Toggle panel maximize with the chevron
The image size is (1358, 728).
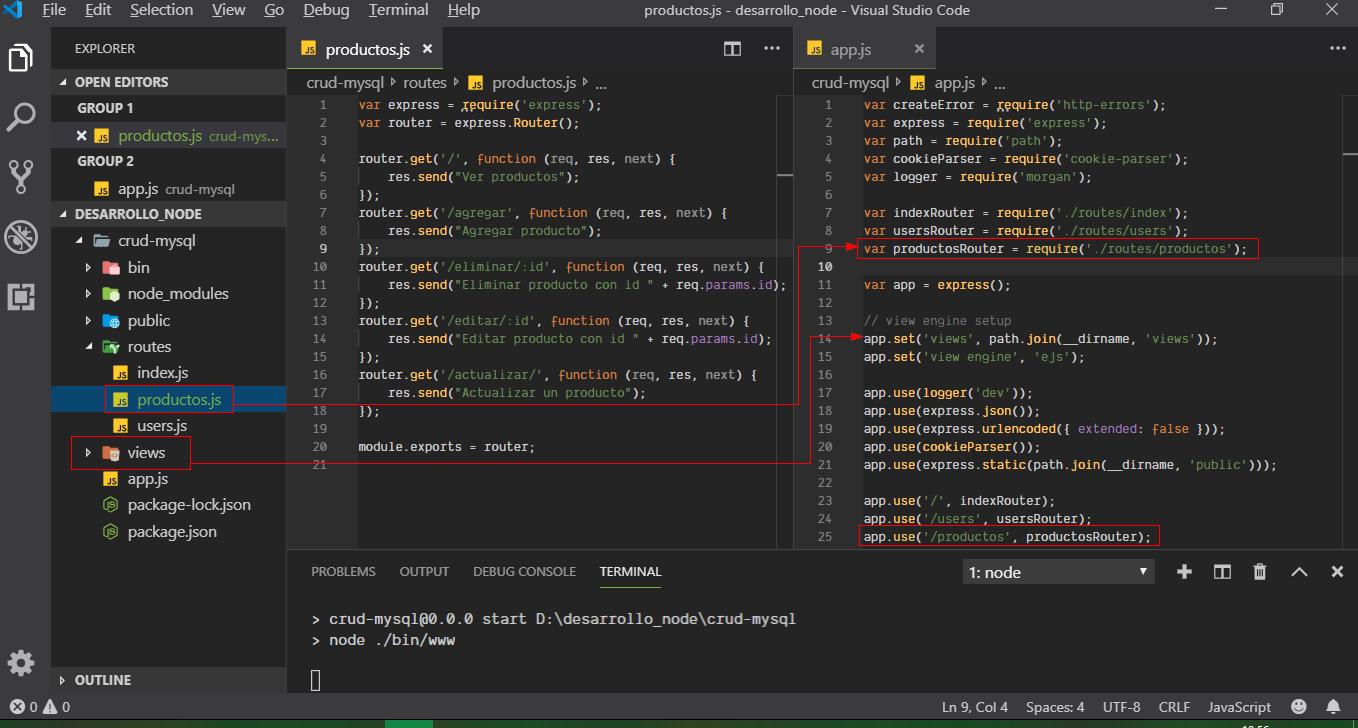pos(1299,571)
